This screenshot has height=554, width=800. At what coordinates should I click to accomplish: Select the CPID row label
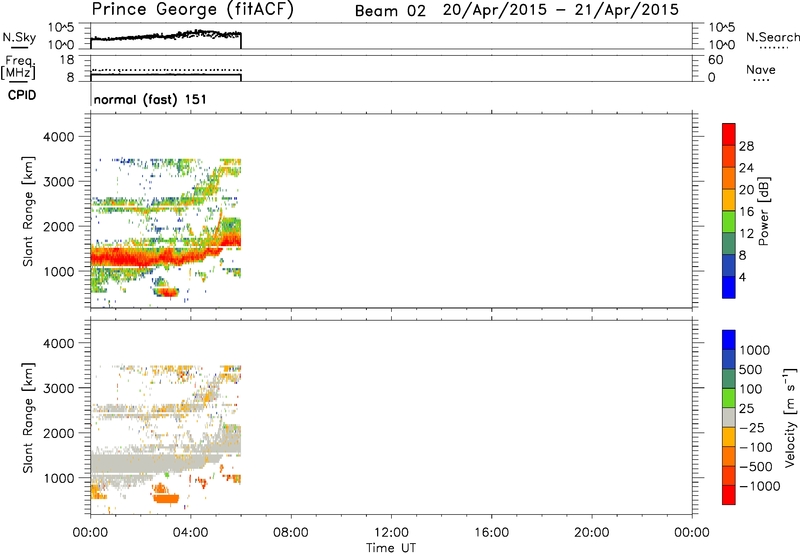coord(22,95)
